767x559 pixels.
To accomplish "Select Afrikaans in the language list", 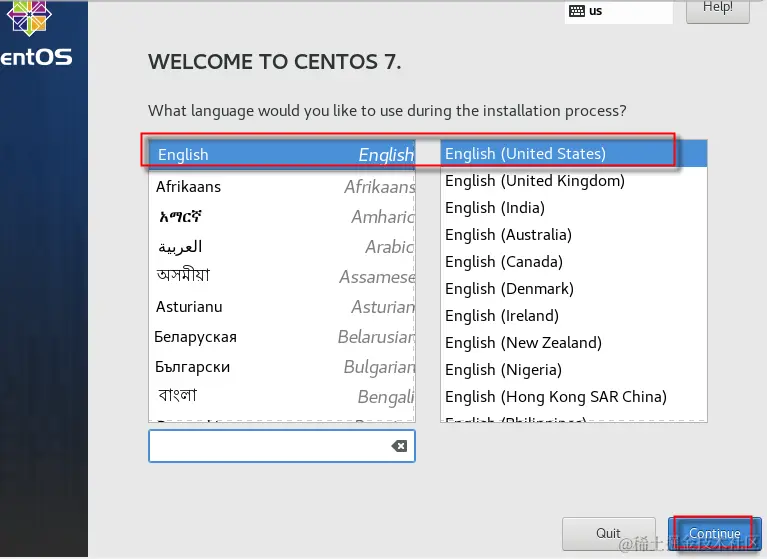I will click(282, 186).
